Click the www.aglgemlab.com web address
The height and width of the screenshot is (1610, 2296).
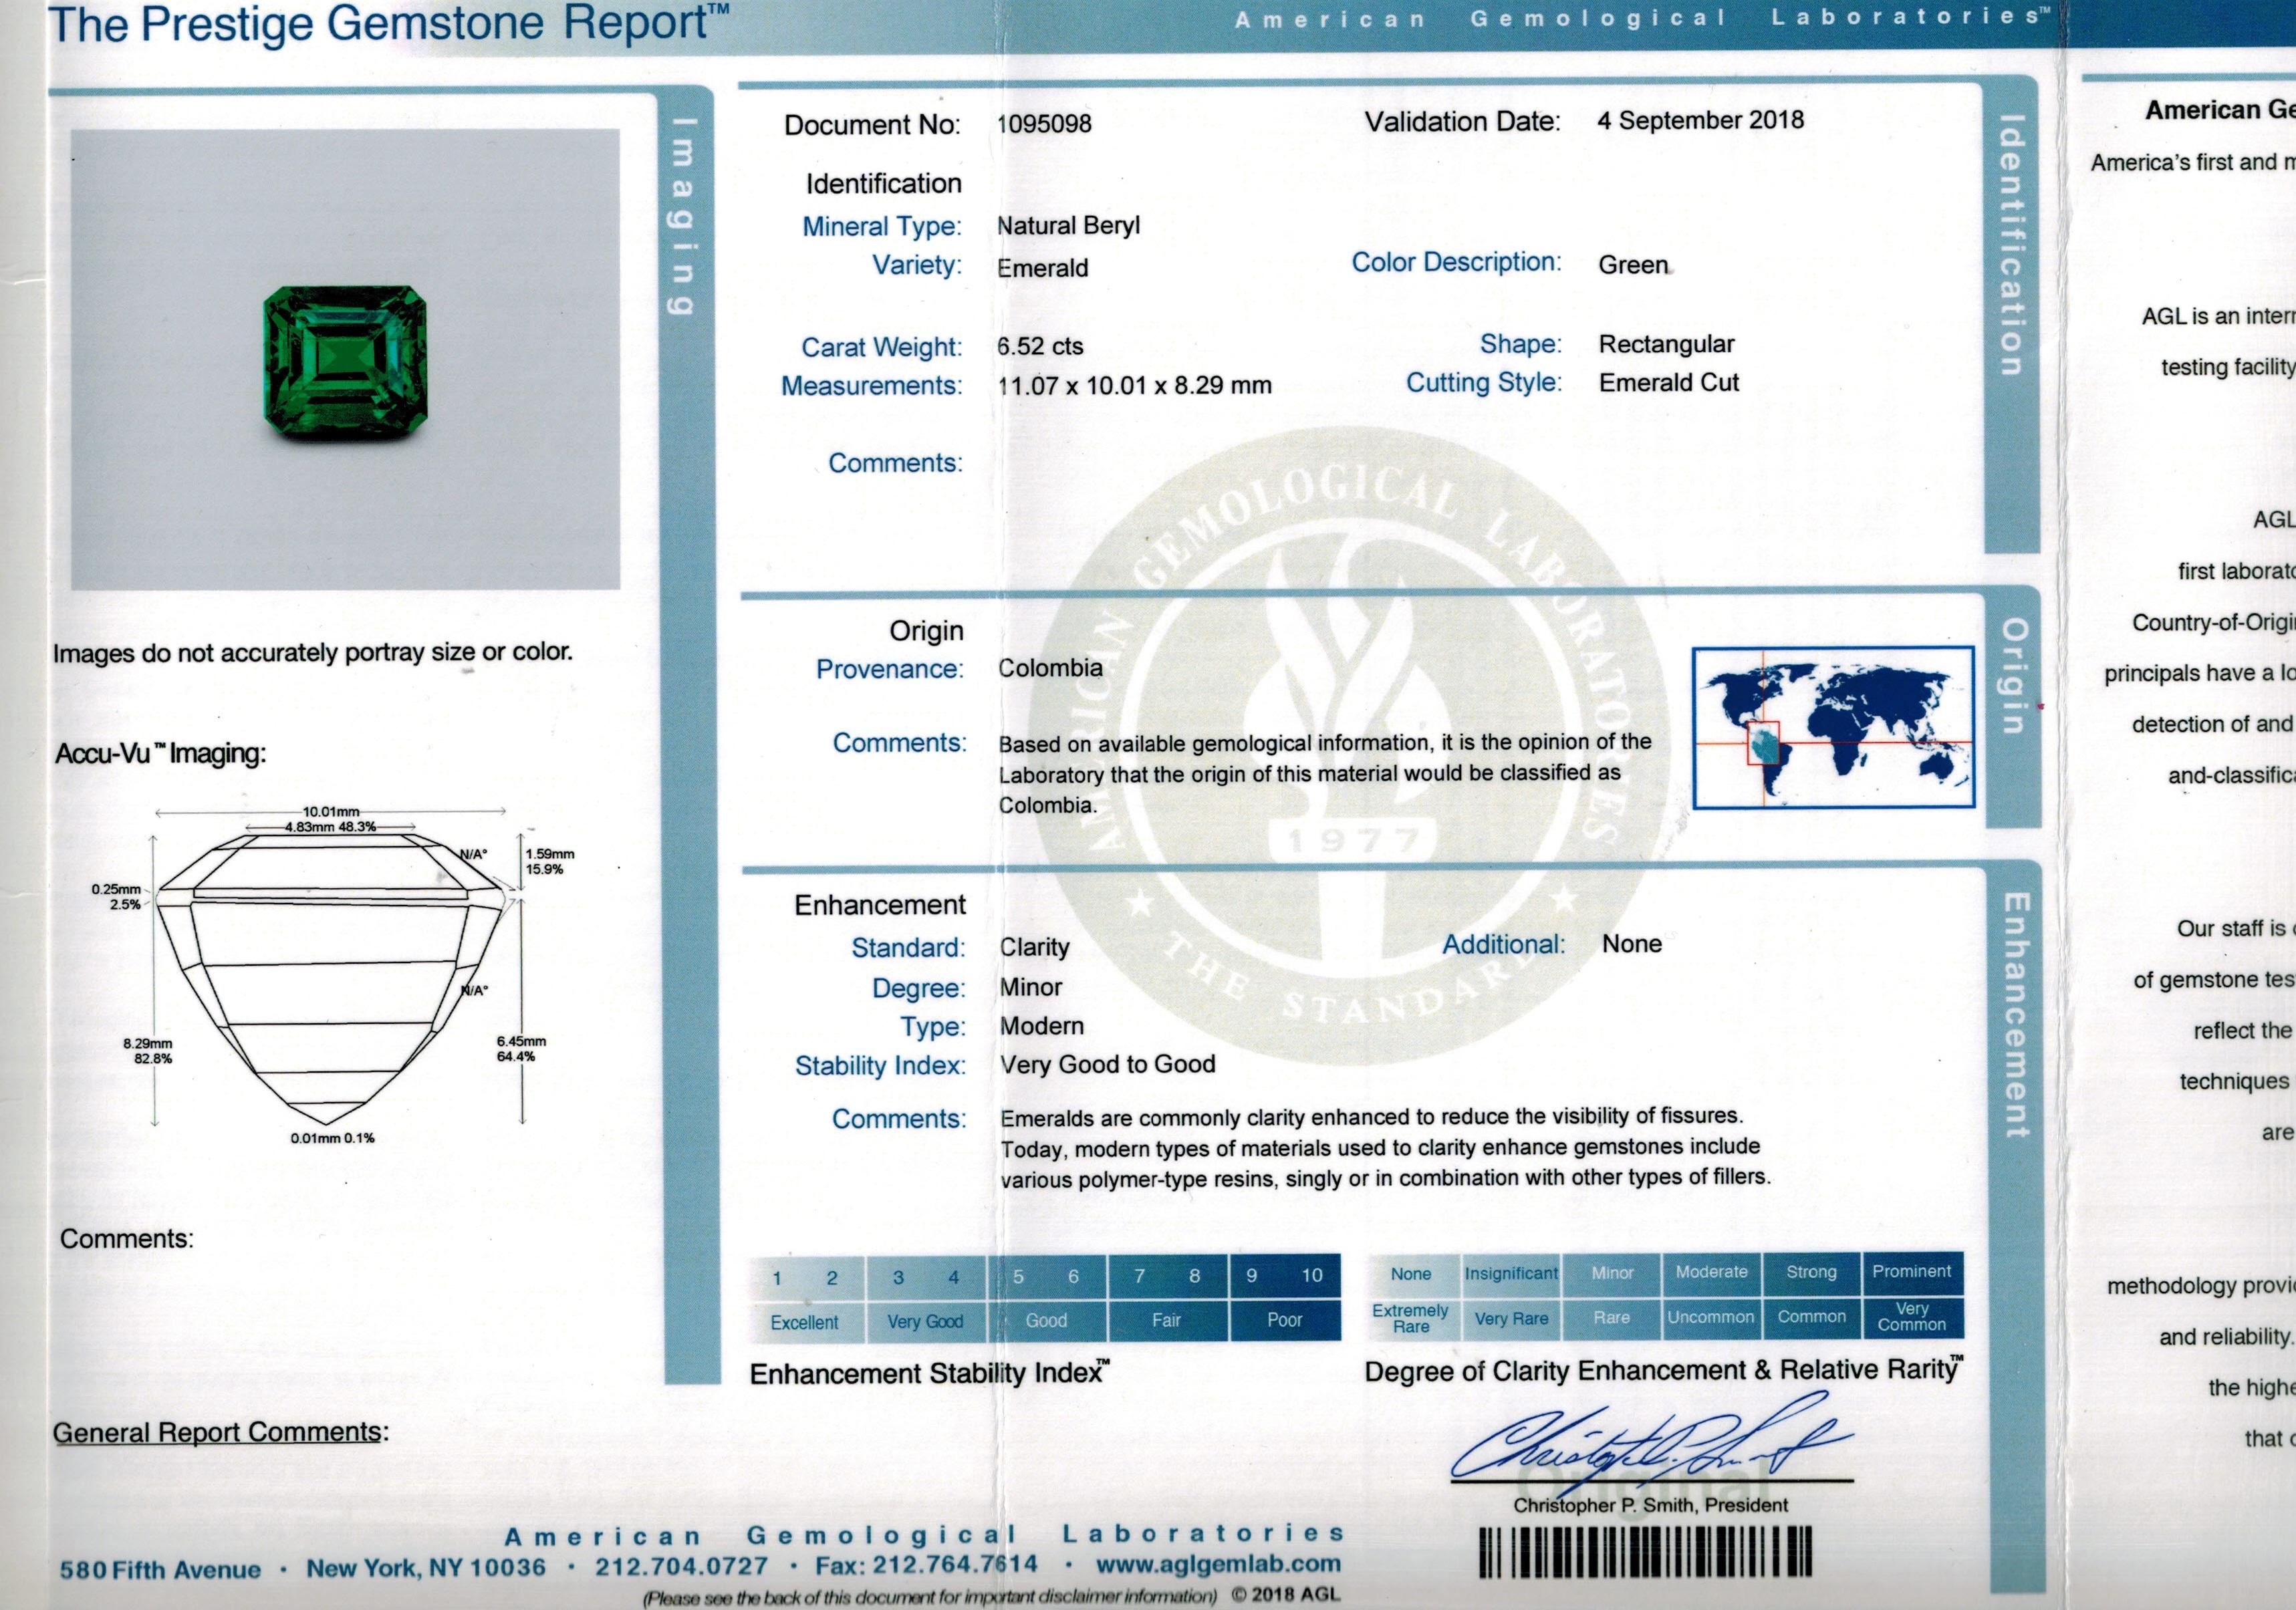point(1218,1564)
